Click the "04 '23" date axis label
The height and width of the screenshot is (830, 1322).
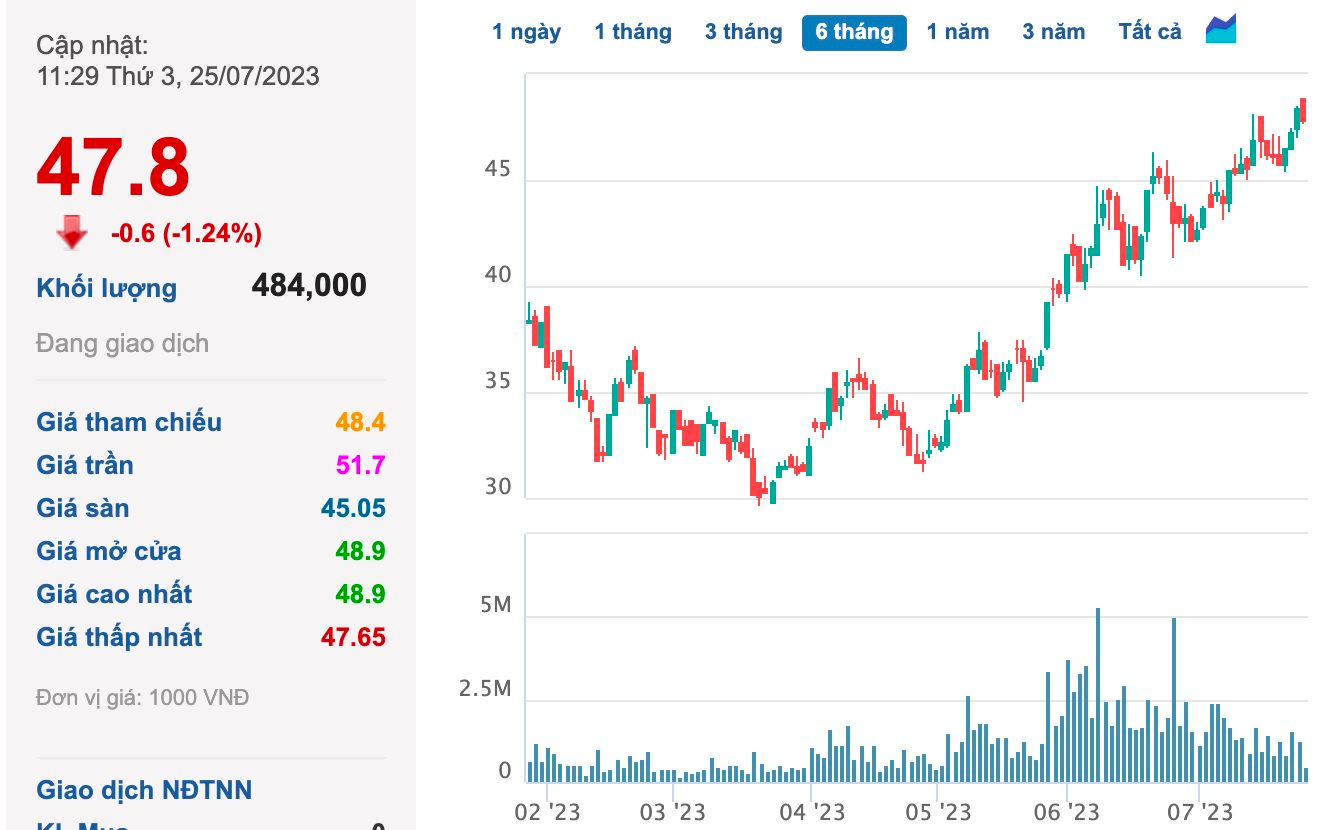point(811,810)
